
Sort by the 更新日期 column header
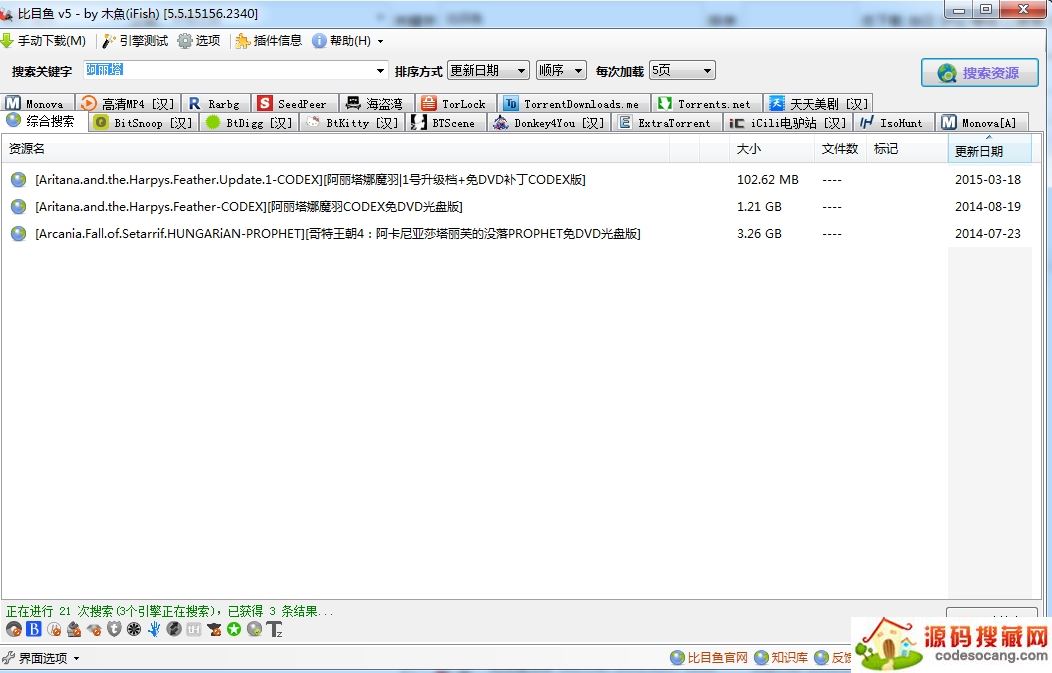point(990,150)
